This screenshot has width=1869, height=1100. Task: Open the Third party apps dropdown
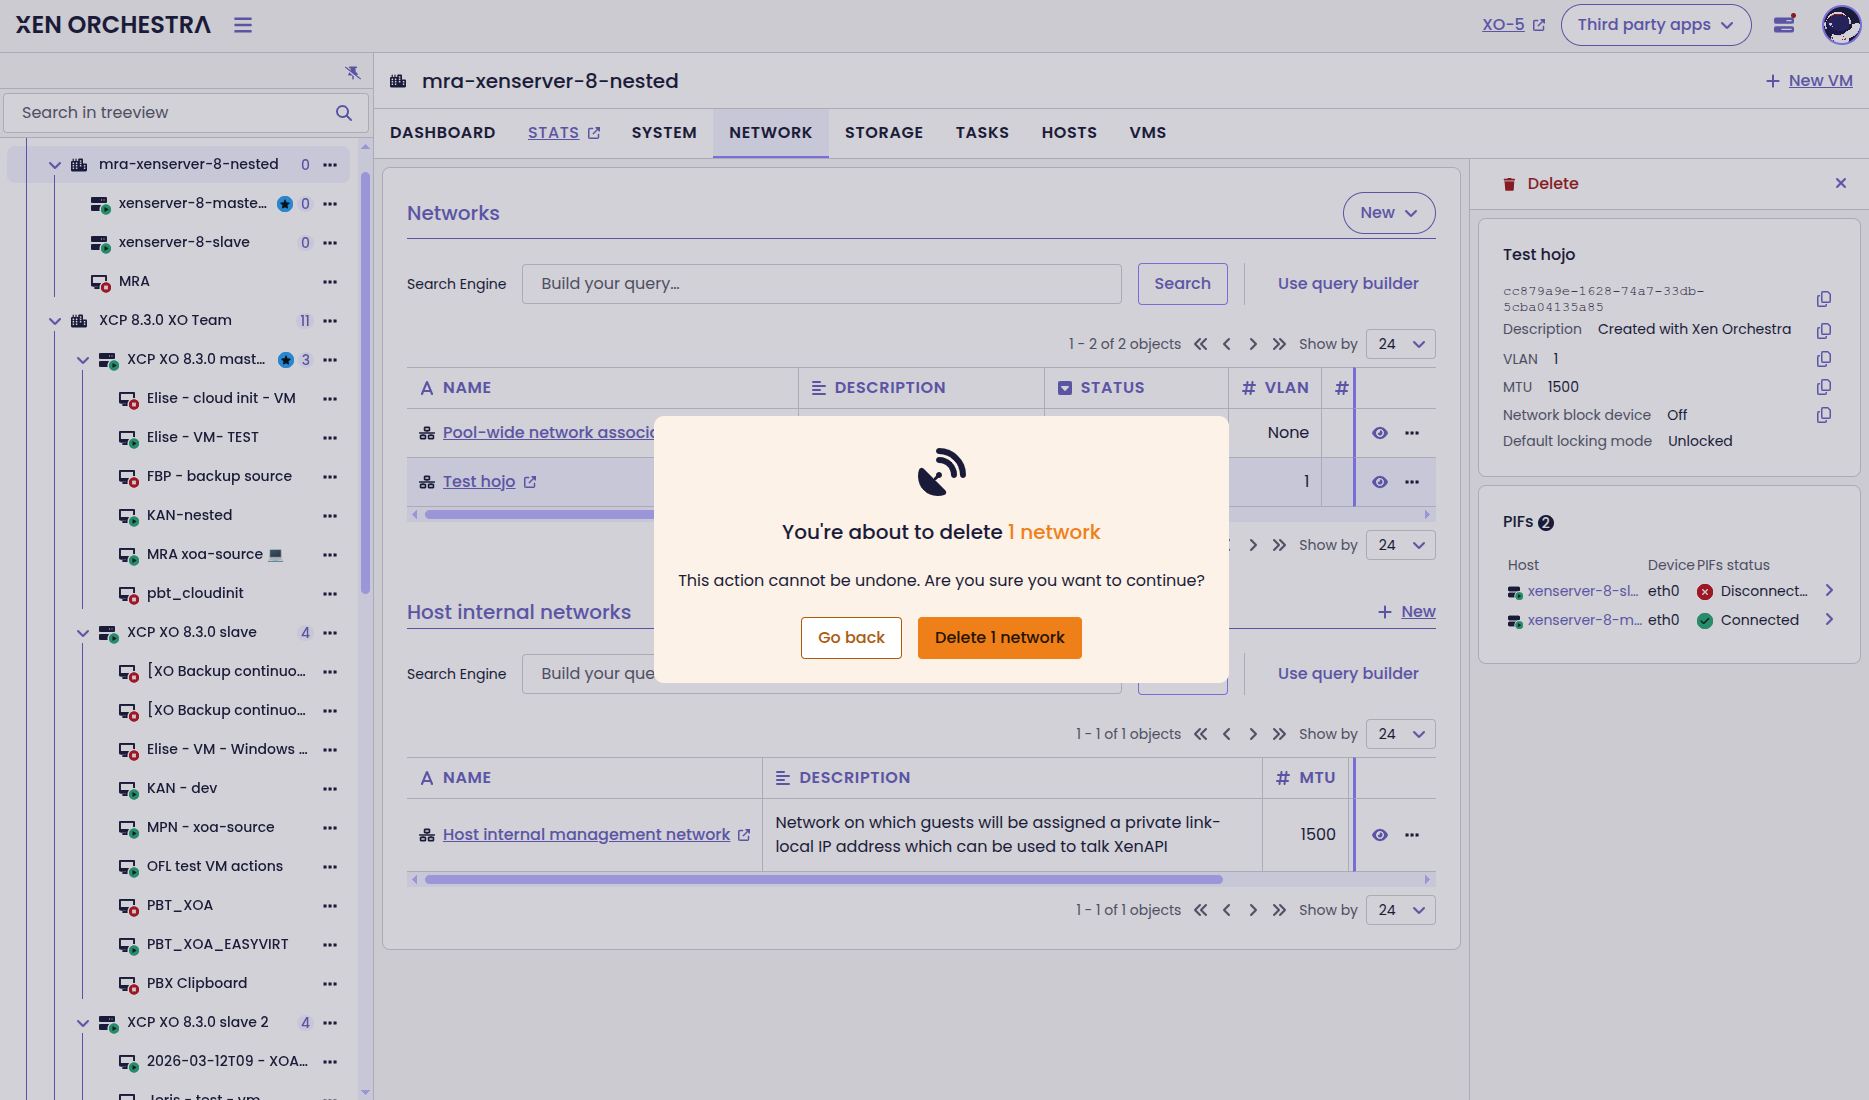1655,25
